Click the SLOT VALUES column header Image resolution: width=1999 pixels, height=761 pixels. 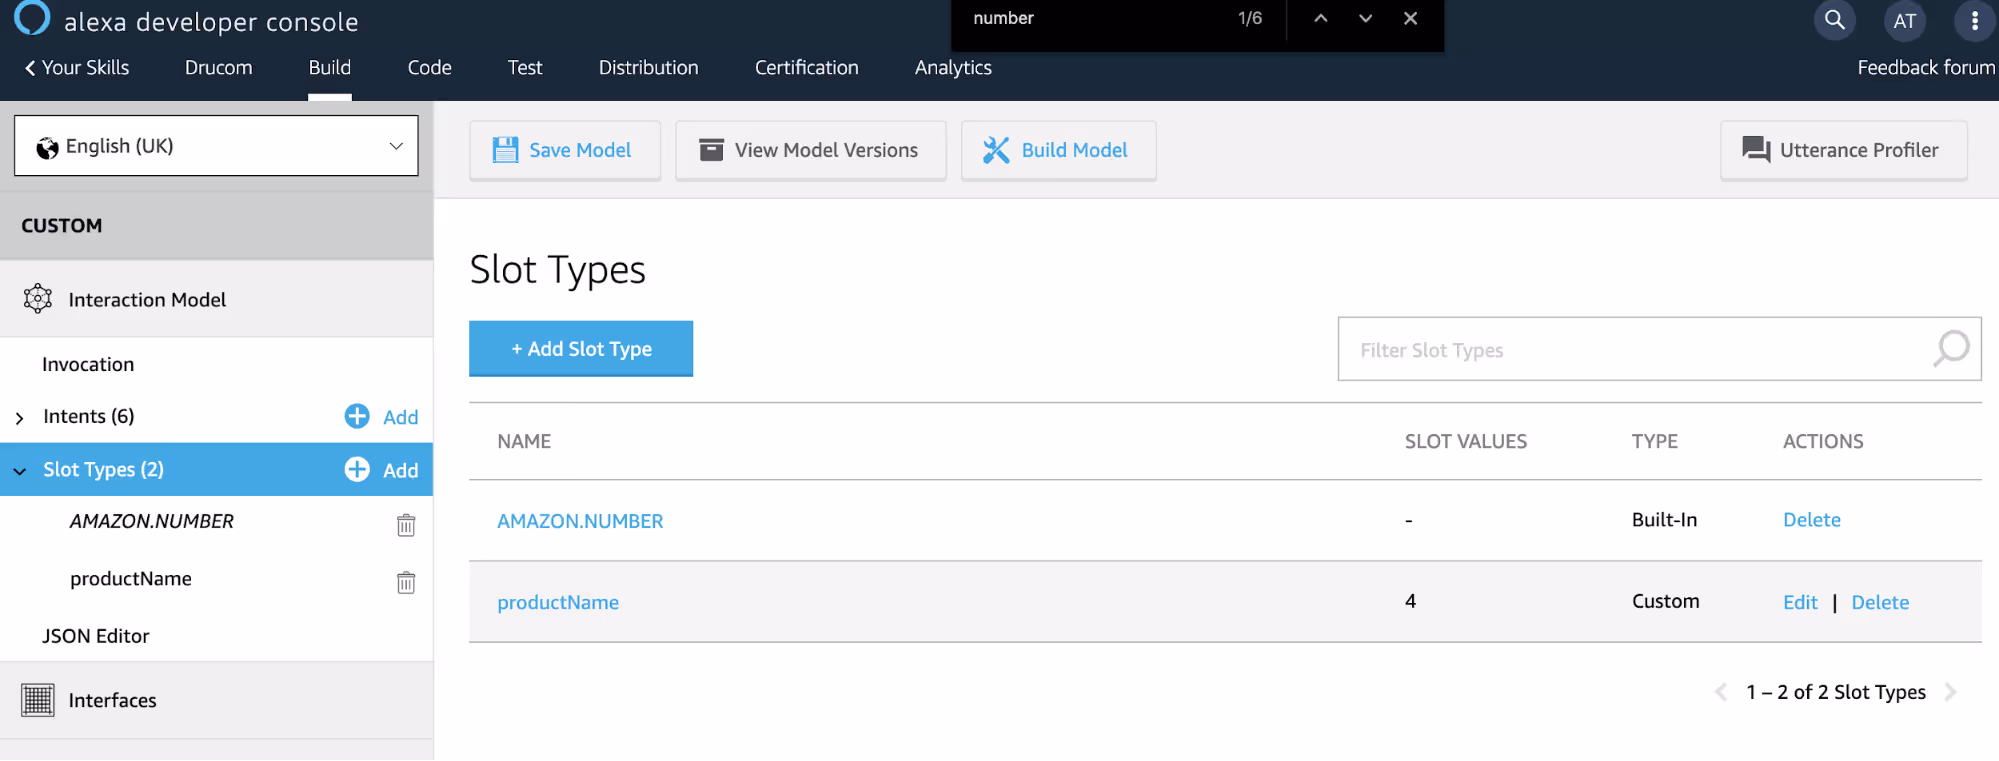[x=1466, y=442]
